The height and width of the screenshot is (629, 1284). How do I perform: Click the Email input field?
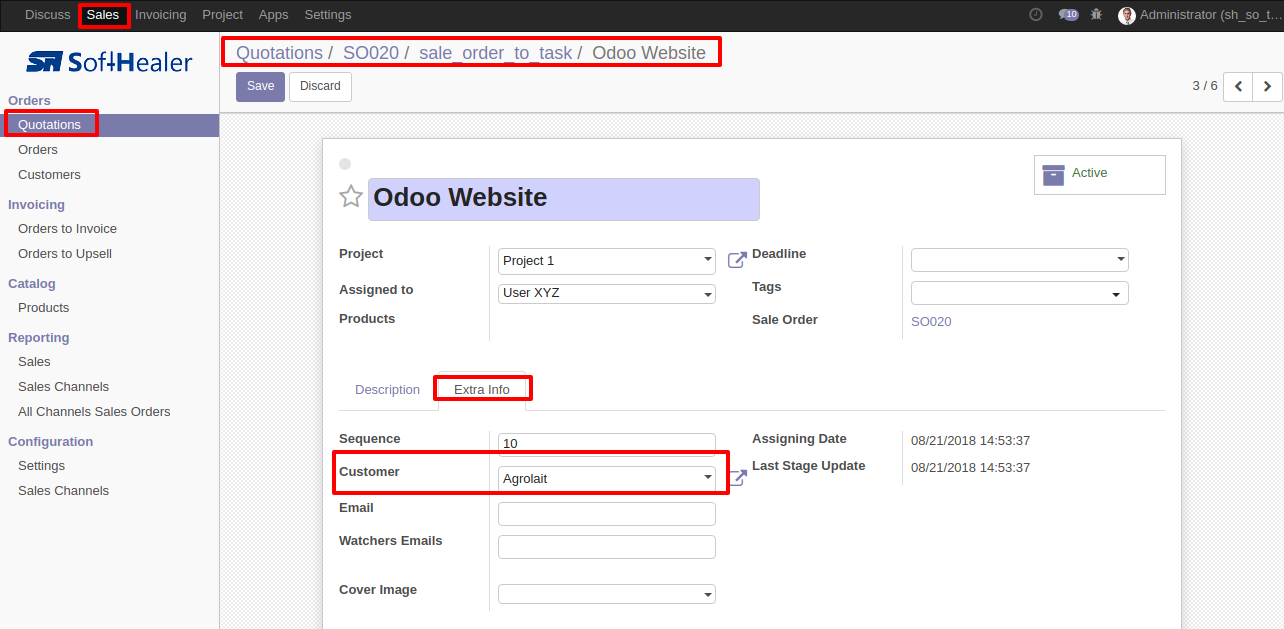coord(607,514)
